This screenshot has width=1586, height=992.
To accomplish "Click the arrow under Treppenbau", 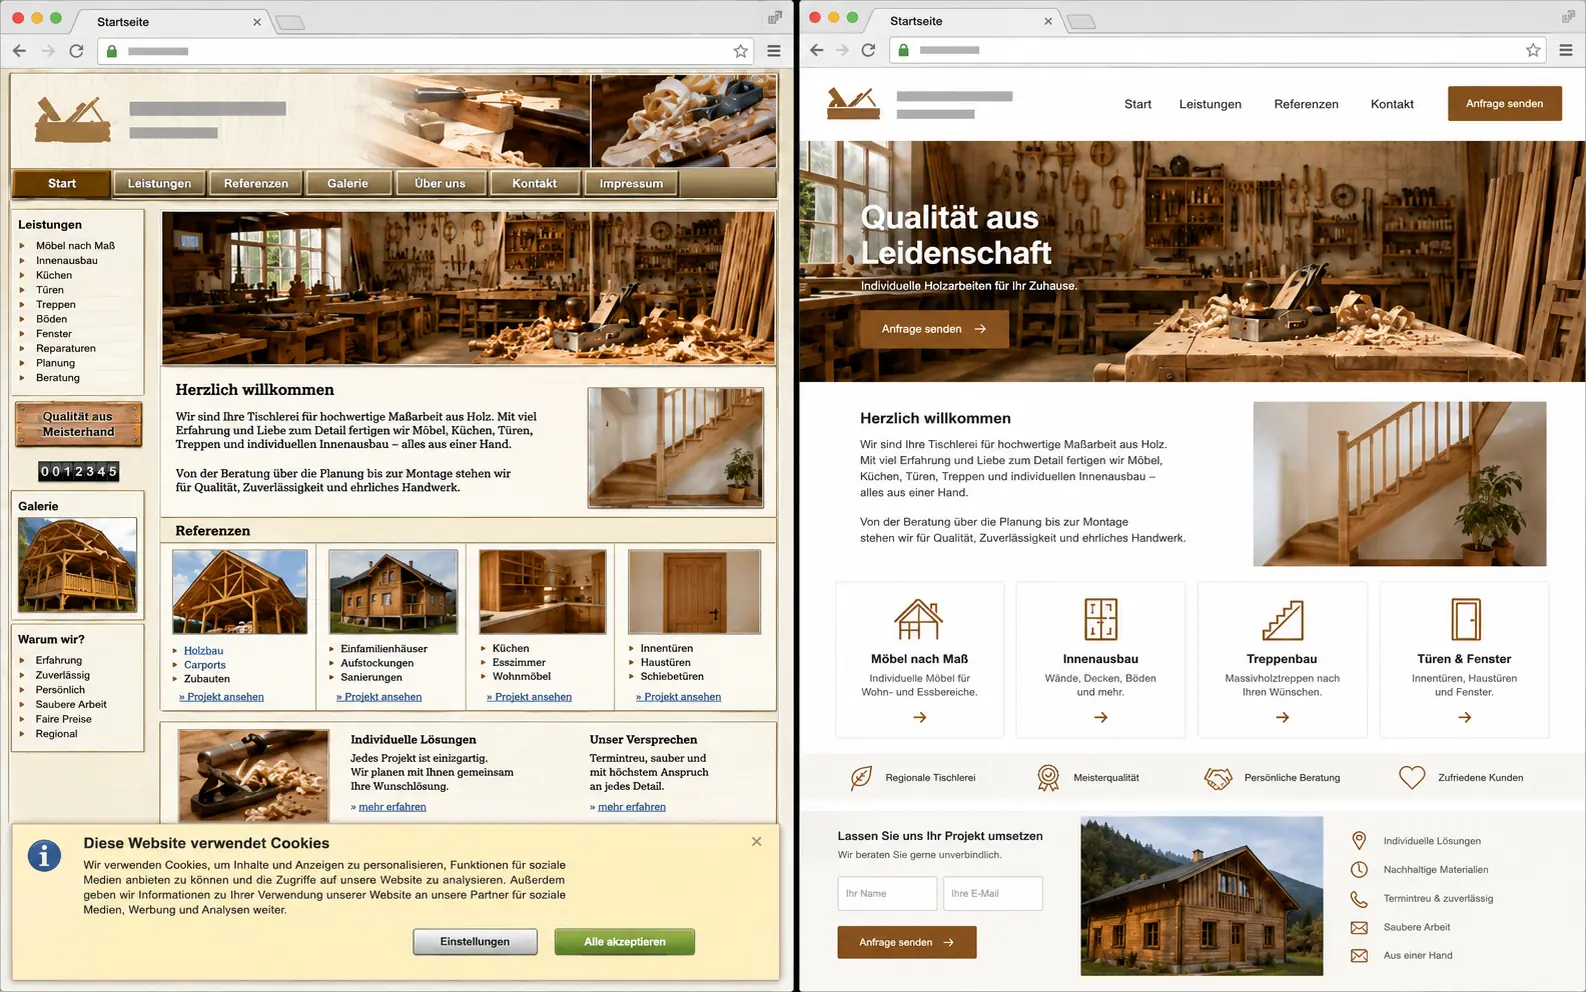I will [1282, 717].
